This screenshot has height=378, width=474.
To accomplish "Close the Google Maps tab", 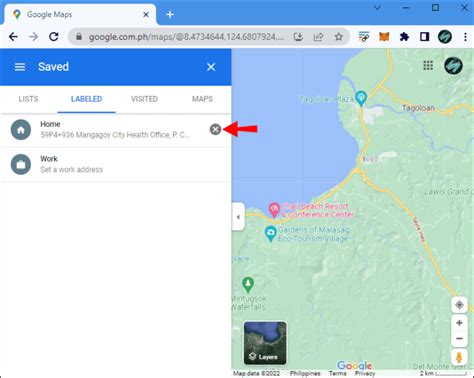I will point(146,15).
